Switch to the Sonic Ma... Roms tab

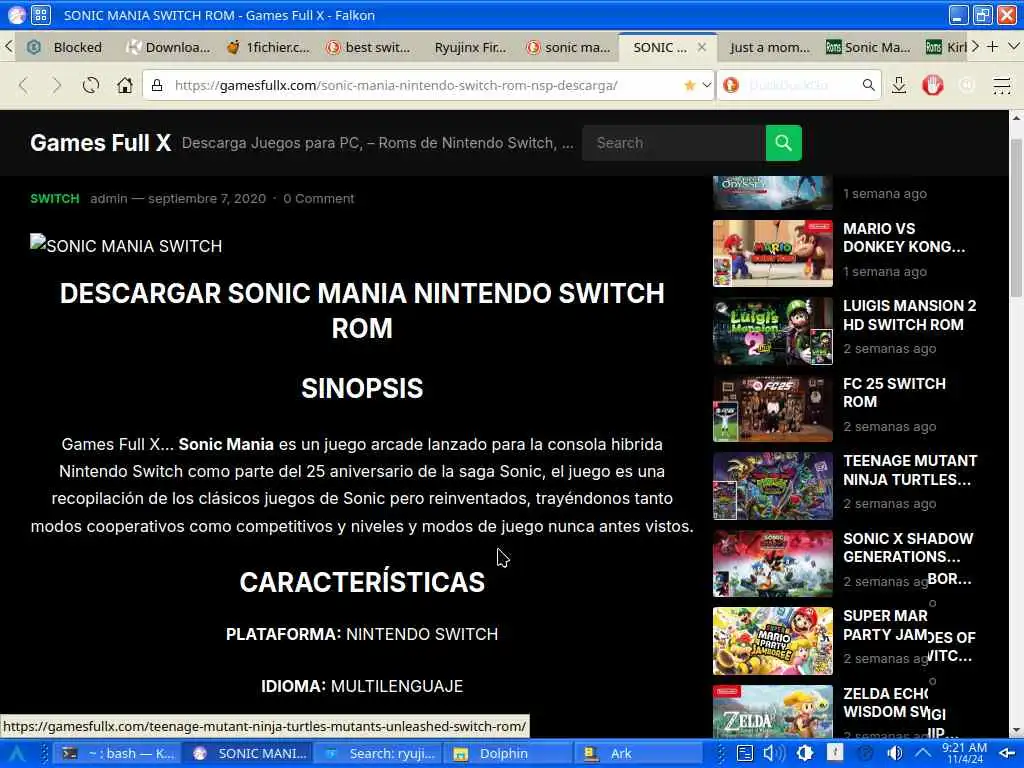tap(868, 47)
